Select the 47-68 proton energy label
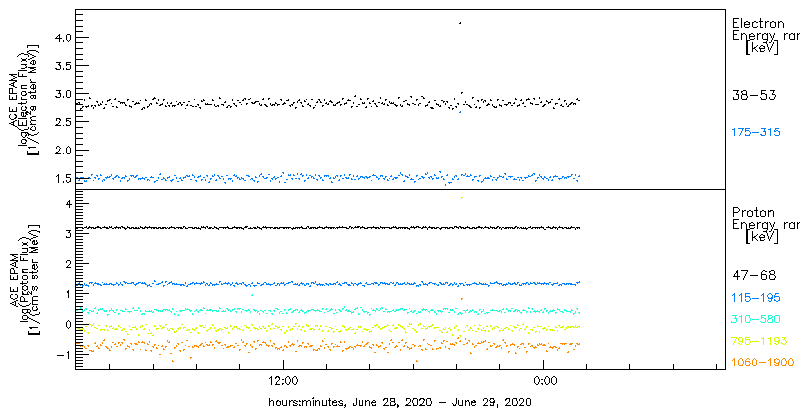This screenshot has height=410, width=800. tap(754, 275)
